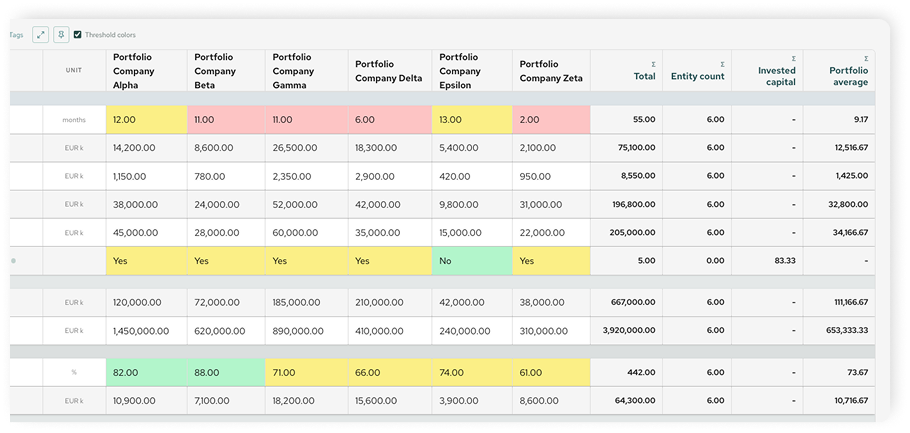Click the Portfolio Company Beta column header
The image size is (910, 433).
pos(226,70)
